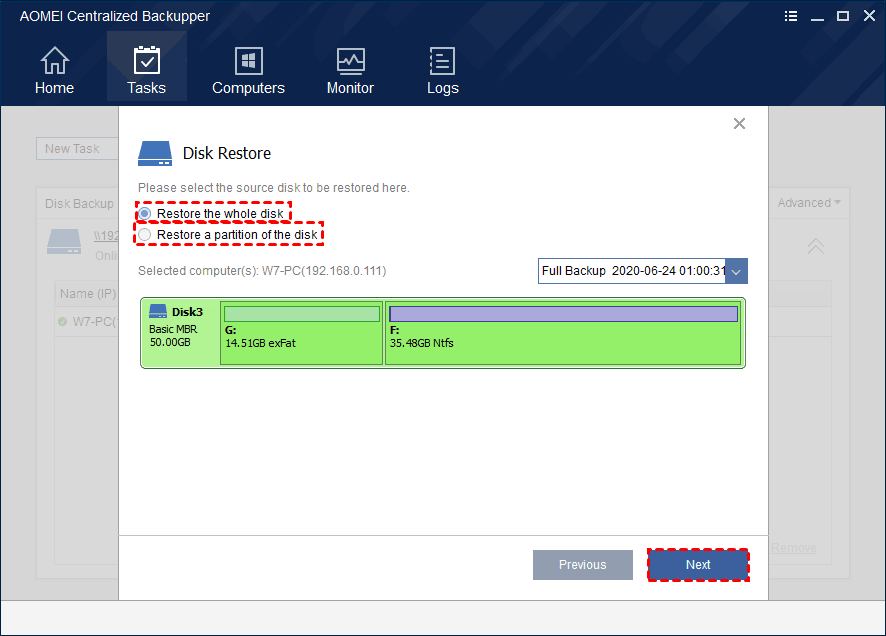Viewport: 886px width, 636px height.
Task: Expand the Advanced dropdown behind the dialog
Action: [x=809, y=203]
